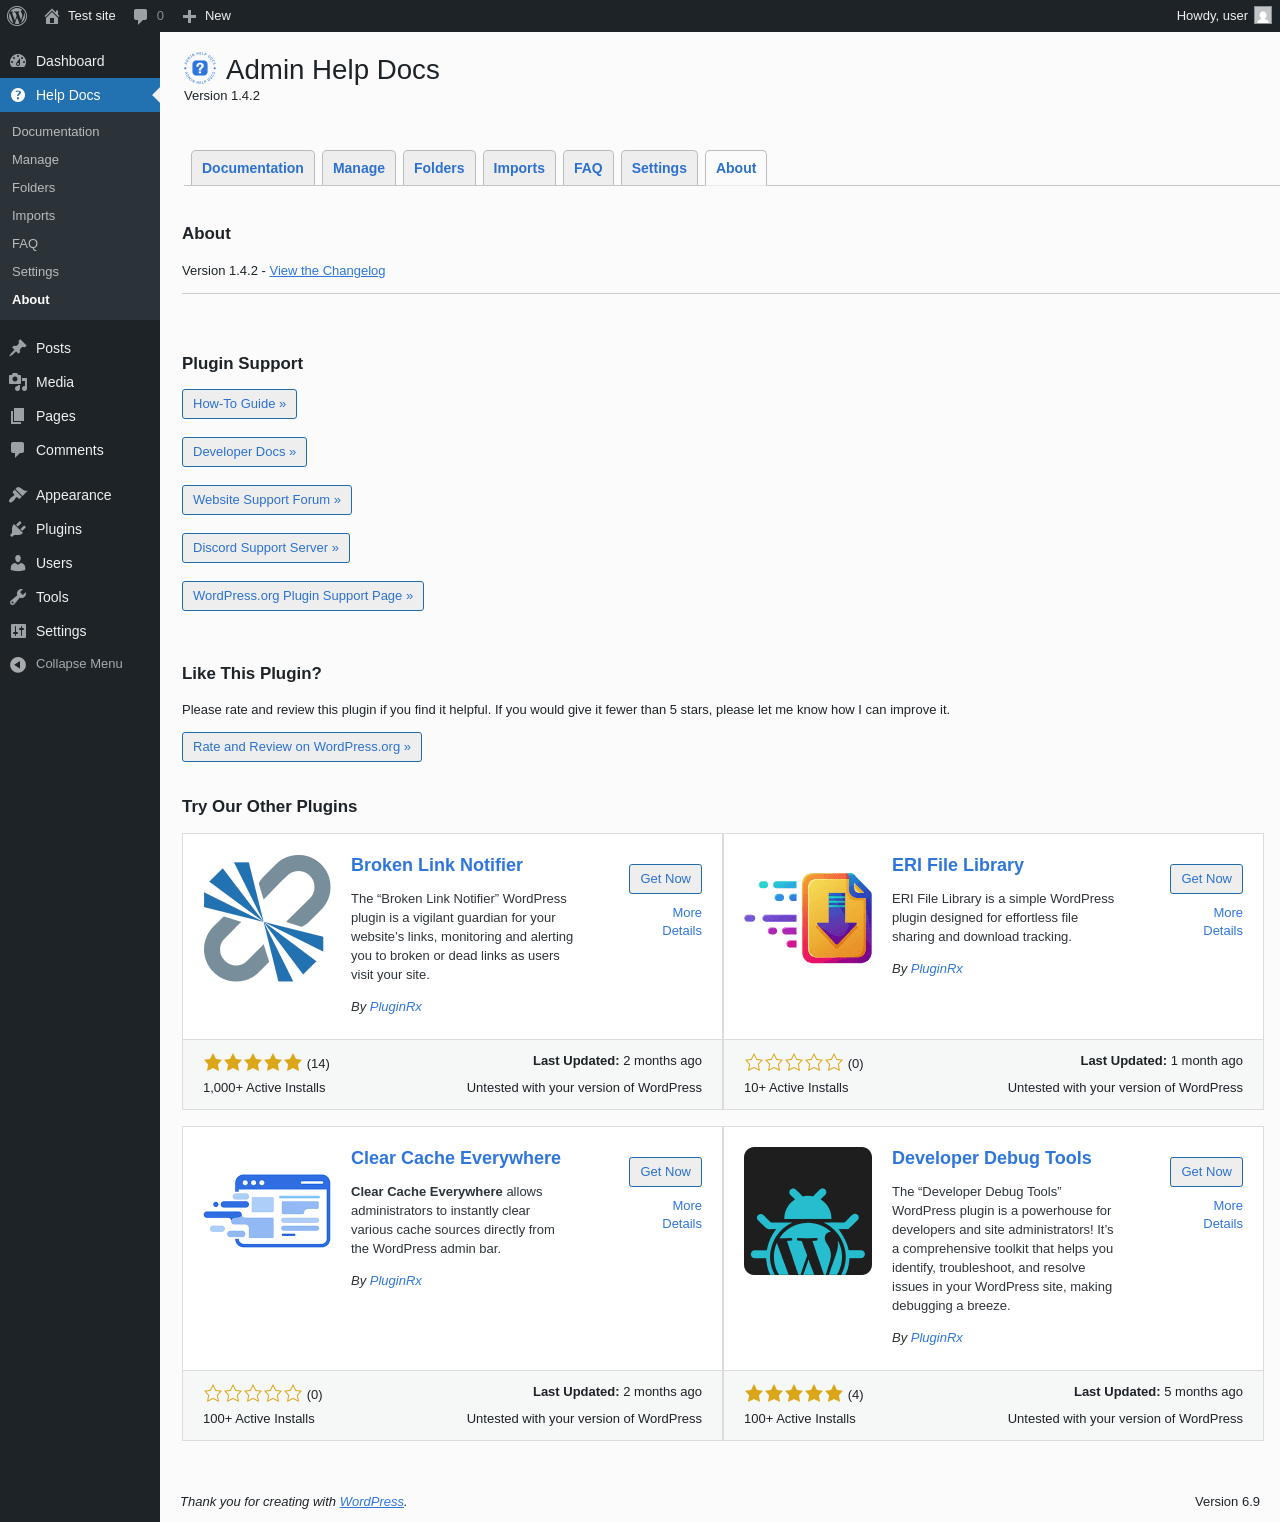Click the Broken Link Notifier title link
1280x1522 pixels.
point(437,865)
